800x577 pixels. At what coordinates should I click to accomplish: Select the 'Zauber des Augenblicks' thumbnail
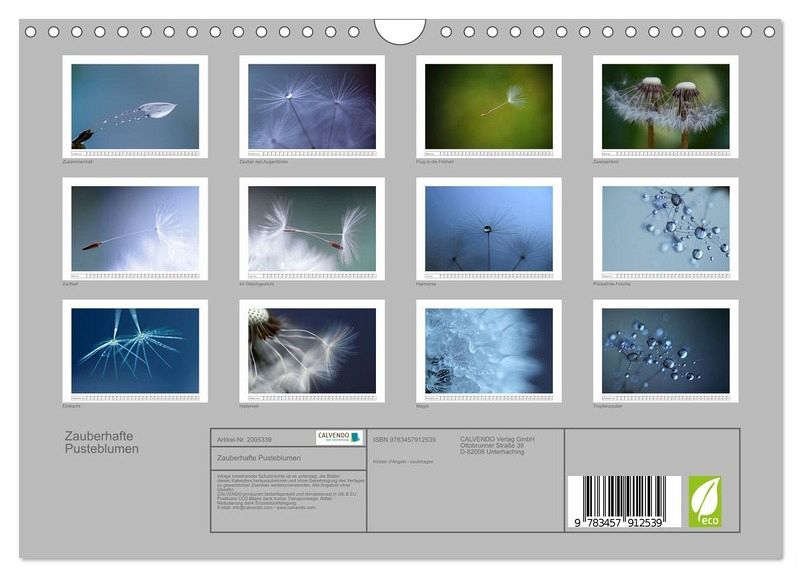click(312, 106)
